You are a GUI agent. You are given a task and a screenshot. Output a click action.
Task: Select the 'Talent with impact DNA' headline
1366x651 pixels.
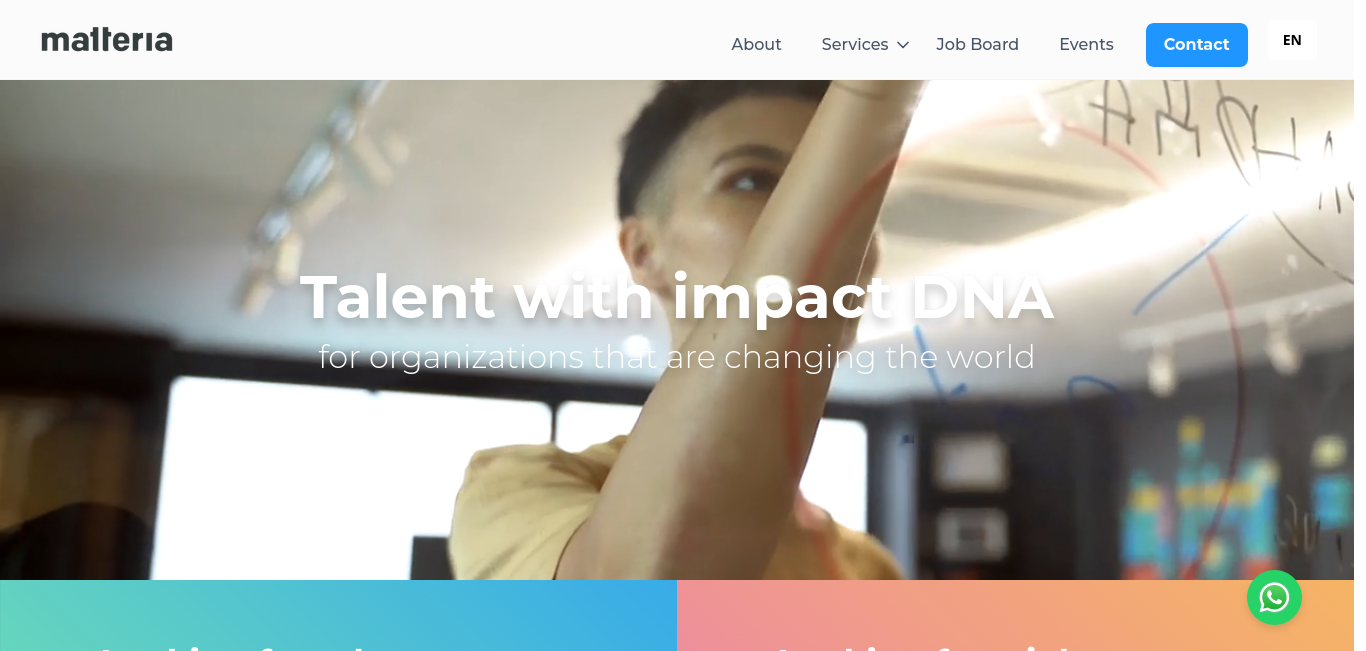(x=677, y=297)
